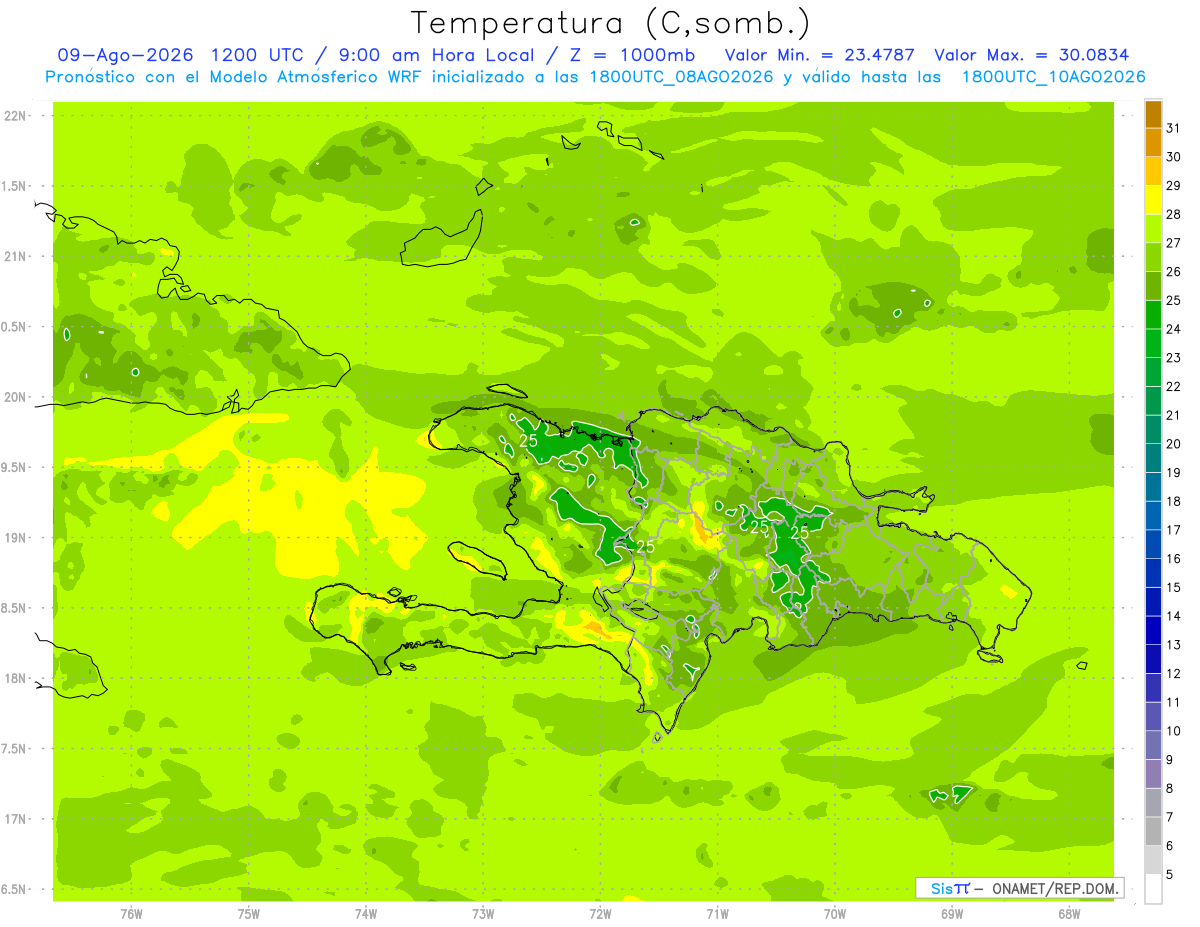The width and height of the screenshot is (1200, 927).
Task: Click the 'Temperatura (C,somb.)' chart title
Action: coord(610,23)
